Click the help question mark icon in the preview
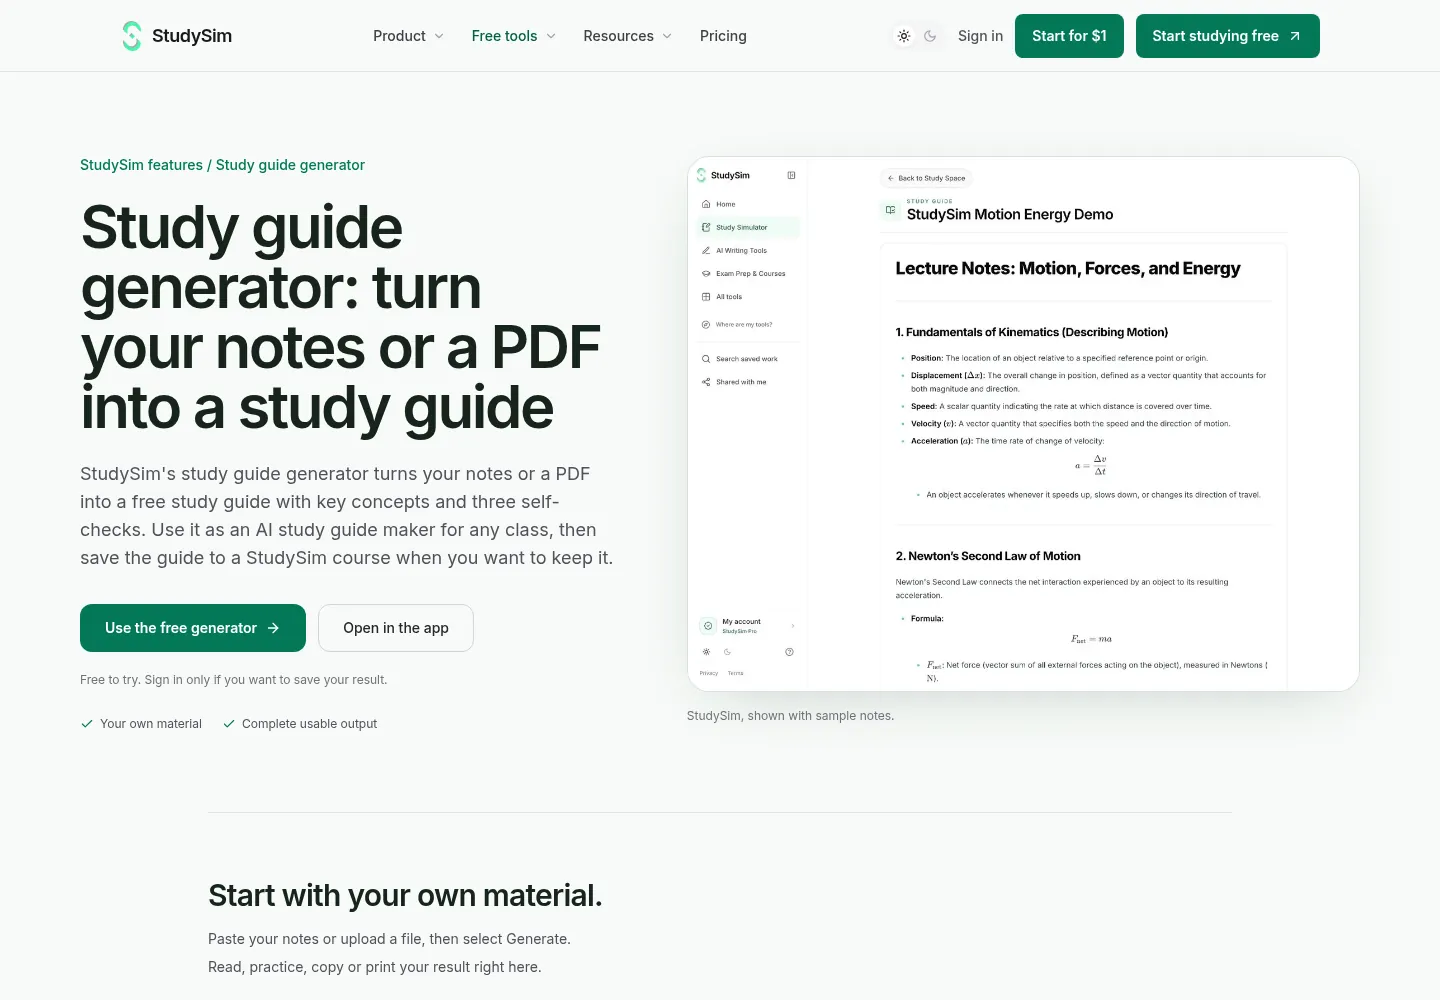The height and width of the screenshot is (1000, 1440). pos(789,652)
